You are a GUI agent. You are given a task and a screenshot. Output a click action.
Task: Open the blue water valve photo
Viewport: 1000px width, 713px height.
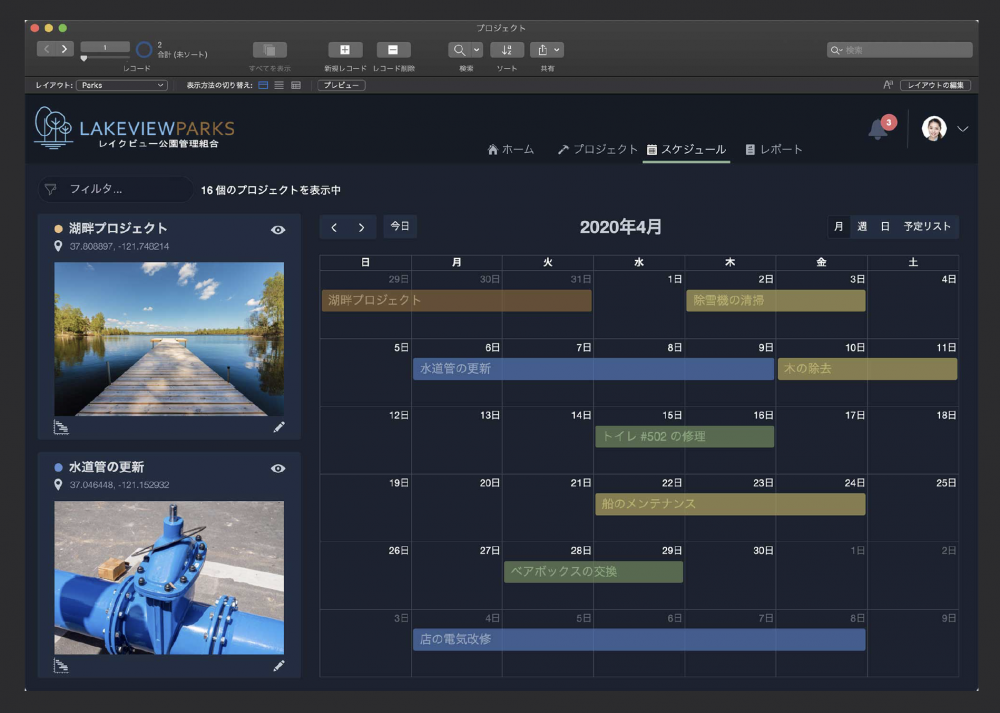pos(169,577)
